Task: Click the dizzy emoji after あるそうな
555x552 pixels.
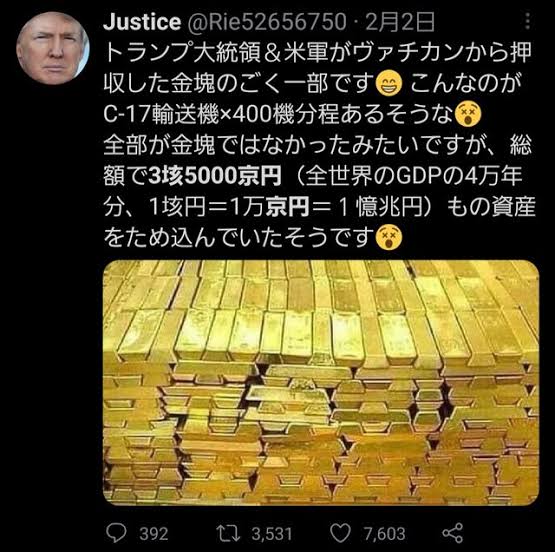Action: [x=468, y=115]
